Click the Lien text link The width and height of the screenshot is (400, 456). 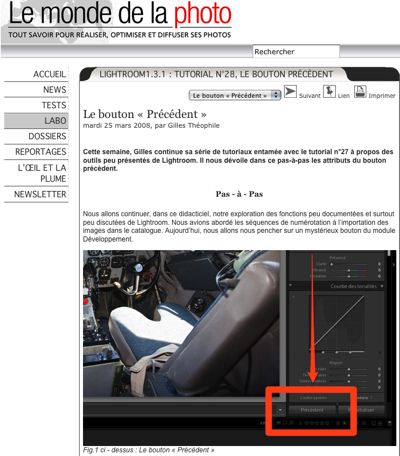click(344, 96)
